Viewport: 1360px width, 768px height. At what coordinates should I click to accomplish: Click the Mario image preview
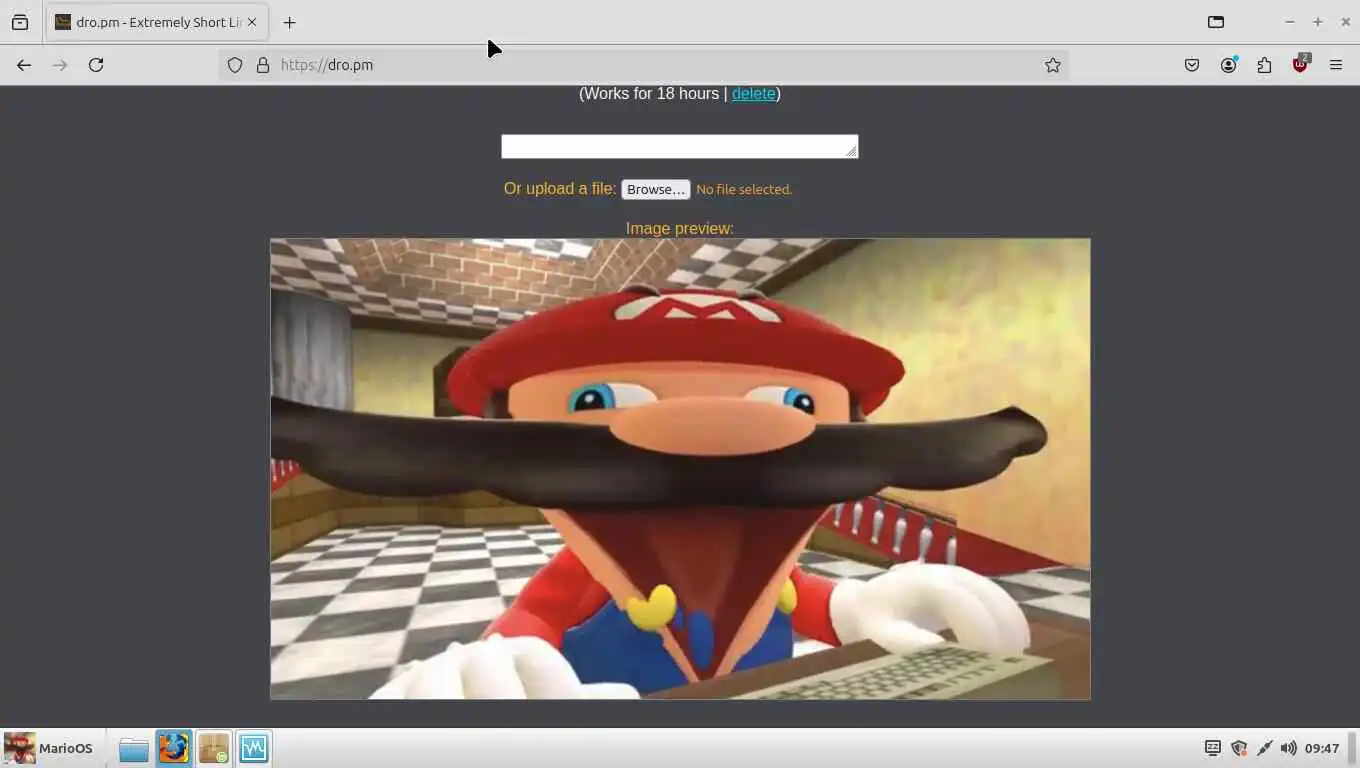pos(680,469)
